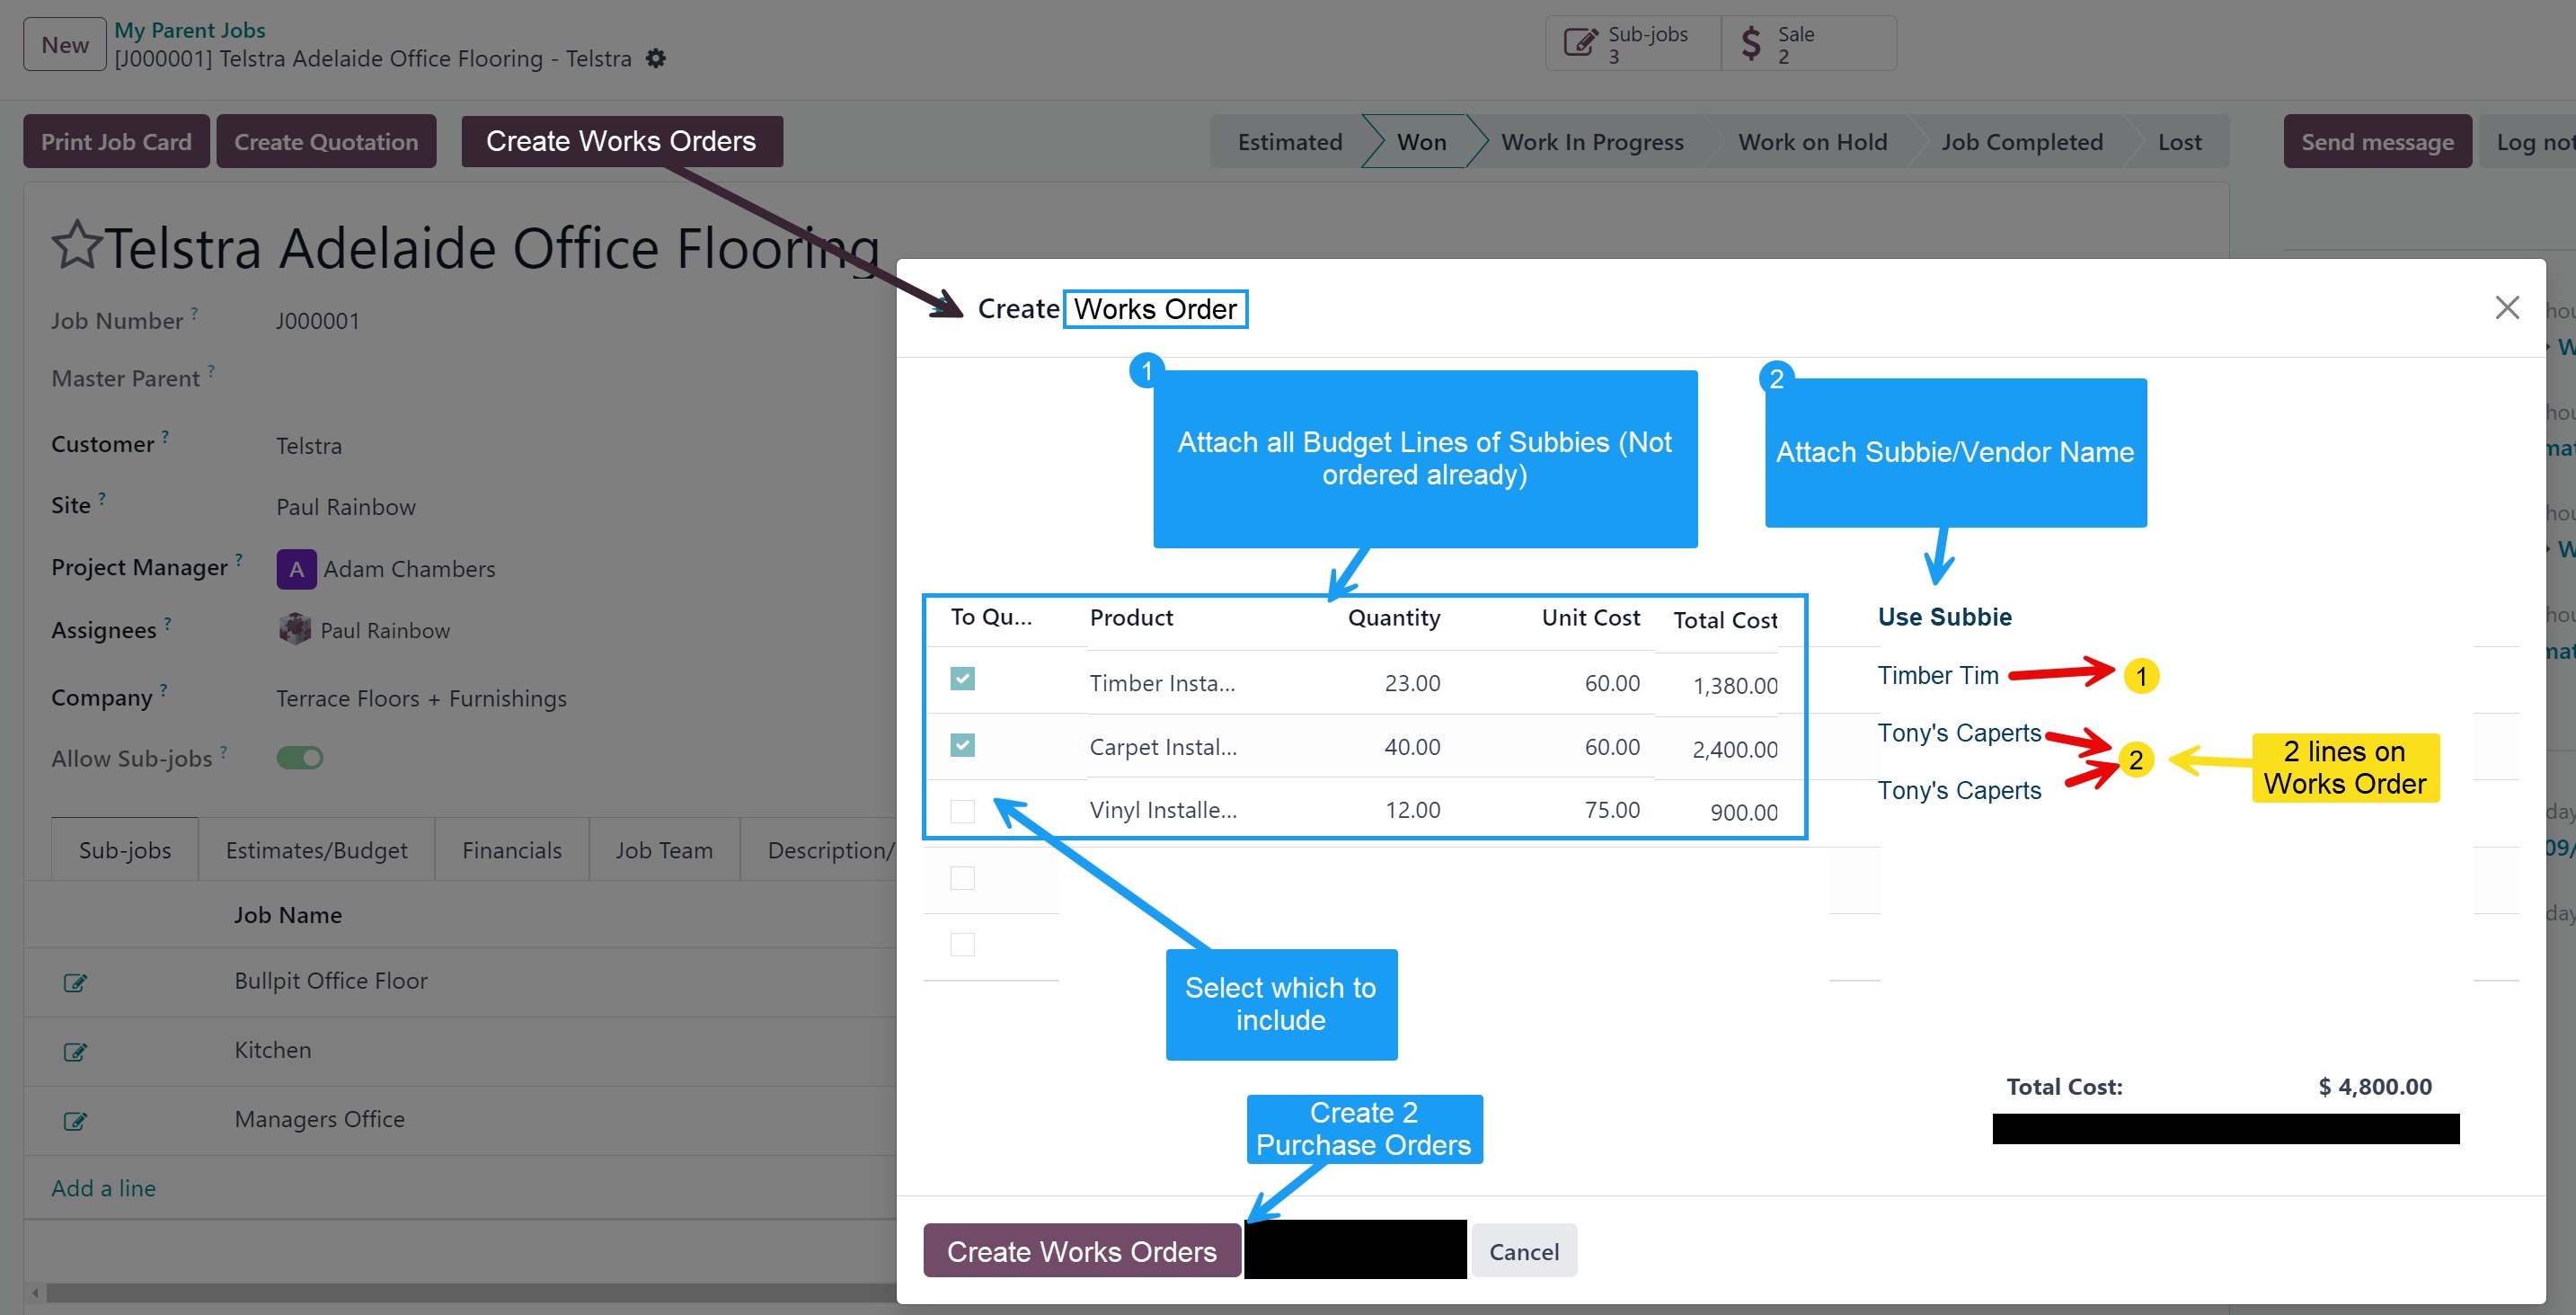Screen dimensions: 2576x1315
Task: Check the Vinyl Installation line checkbox
Action: pos(962,810)
